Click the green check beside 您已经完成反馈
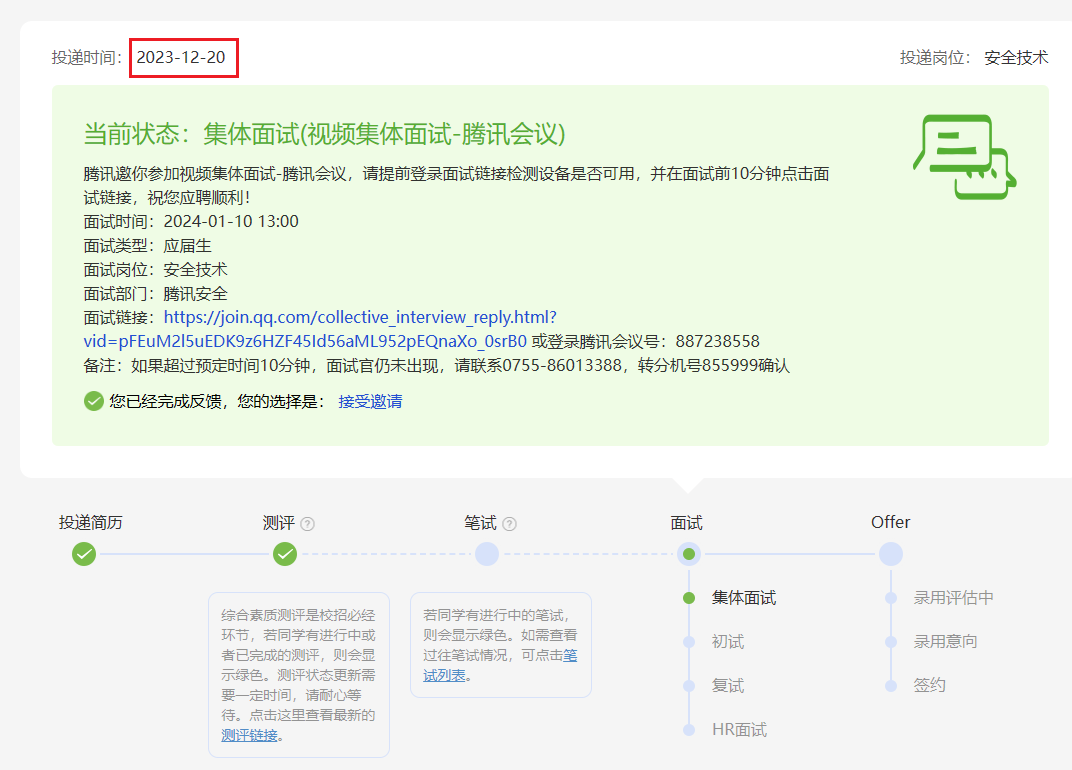The image size is (1072, 770). pyautogui.click(x=94, y=401)
